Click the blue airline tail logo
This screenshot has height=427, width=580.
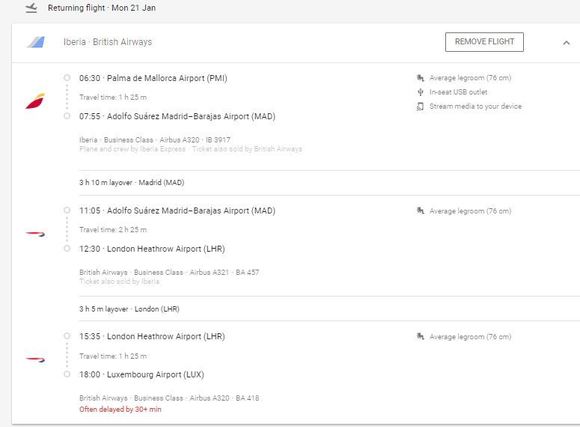pyautogui.click(x=36, y=42)
